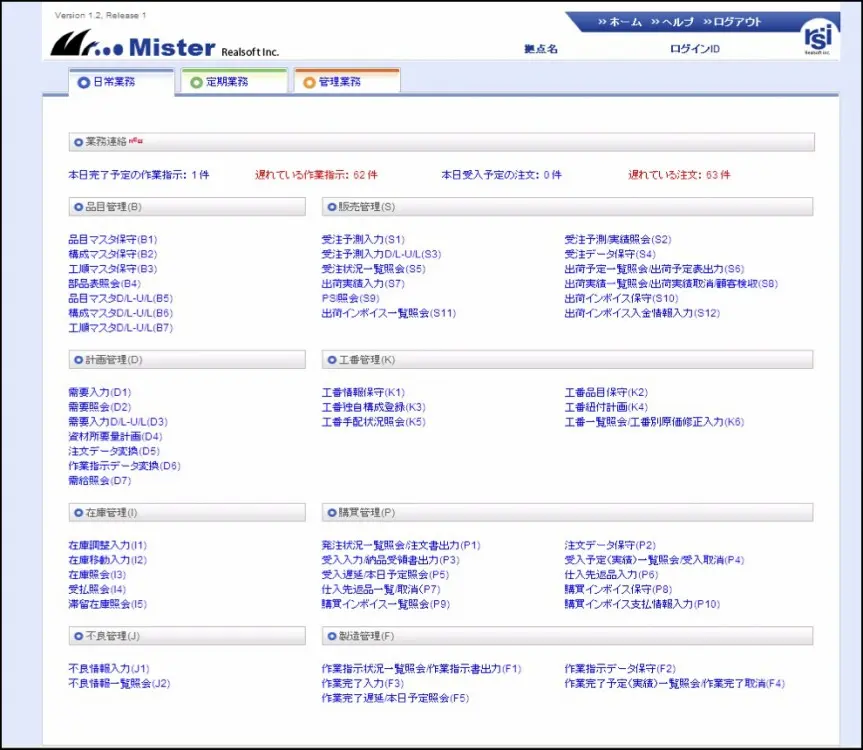The width and height of the screenshot is (863, 750).
Task: Click the bullet icon beside 製造管理(F)
Action: 331,637
